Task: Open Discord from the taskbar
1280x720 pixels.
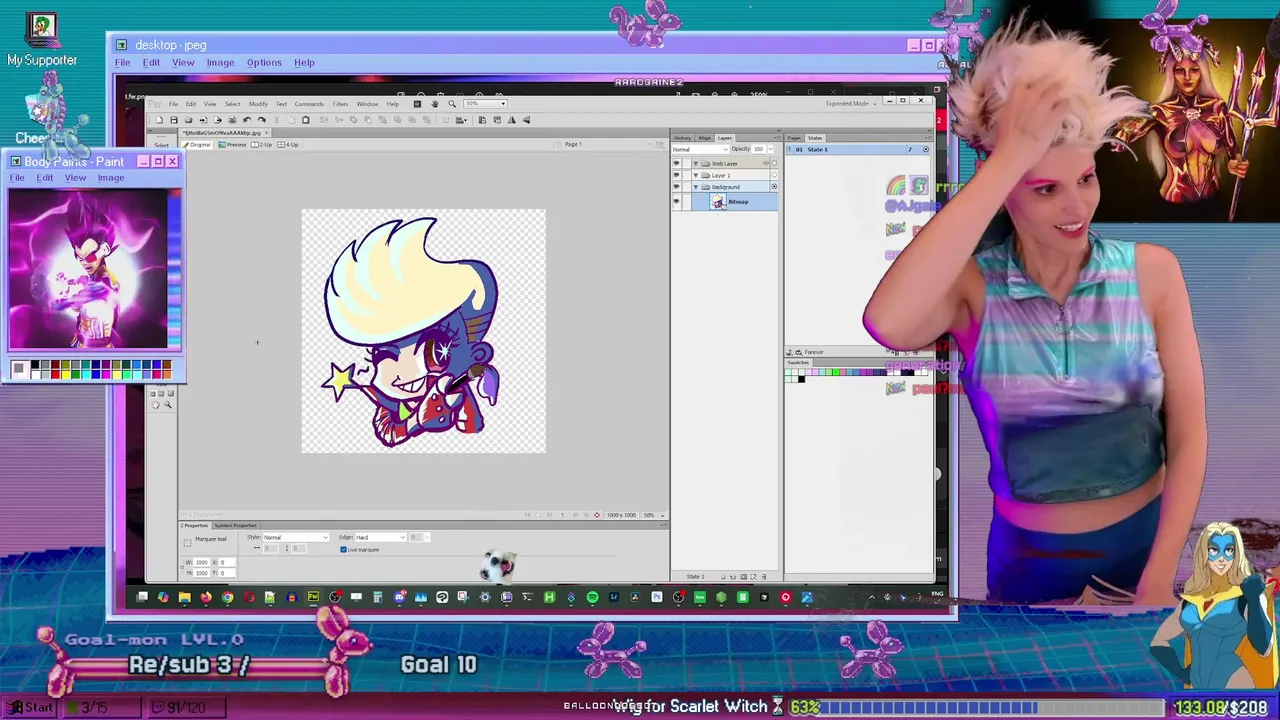Action: (x=399, y=597)
